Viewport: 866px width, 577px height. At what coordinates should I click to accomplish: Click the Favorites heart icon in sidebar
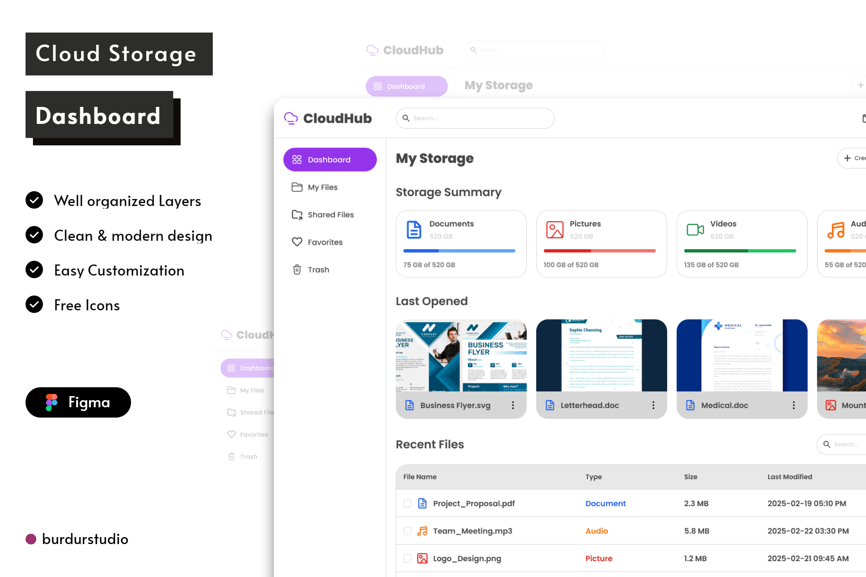[297, 242]
